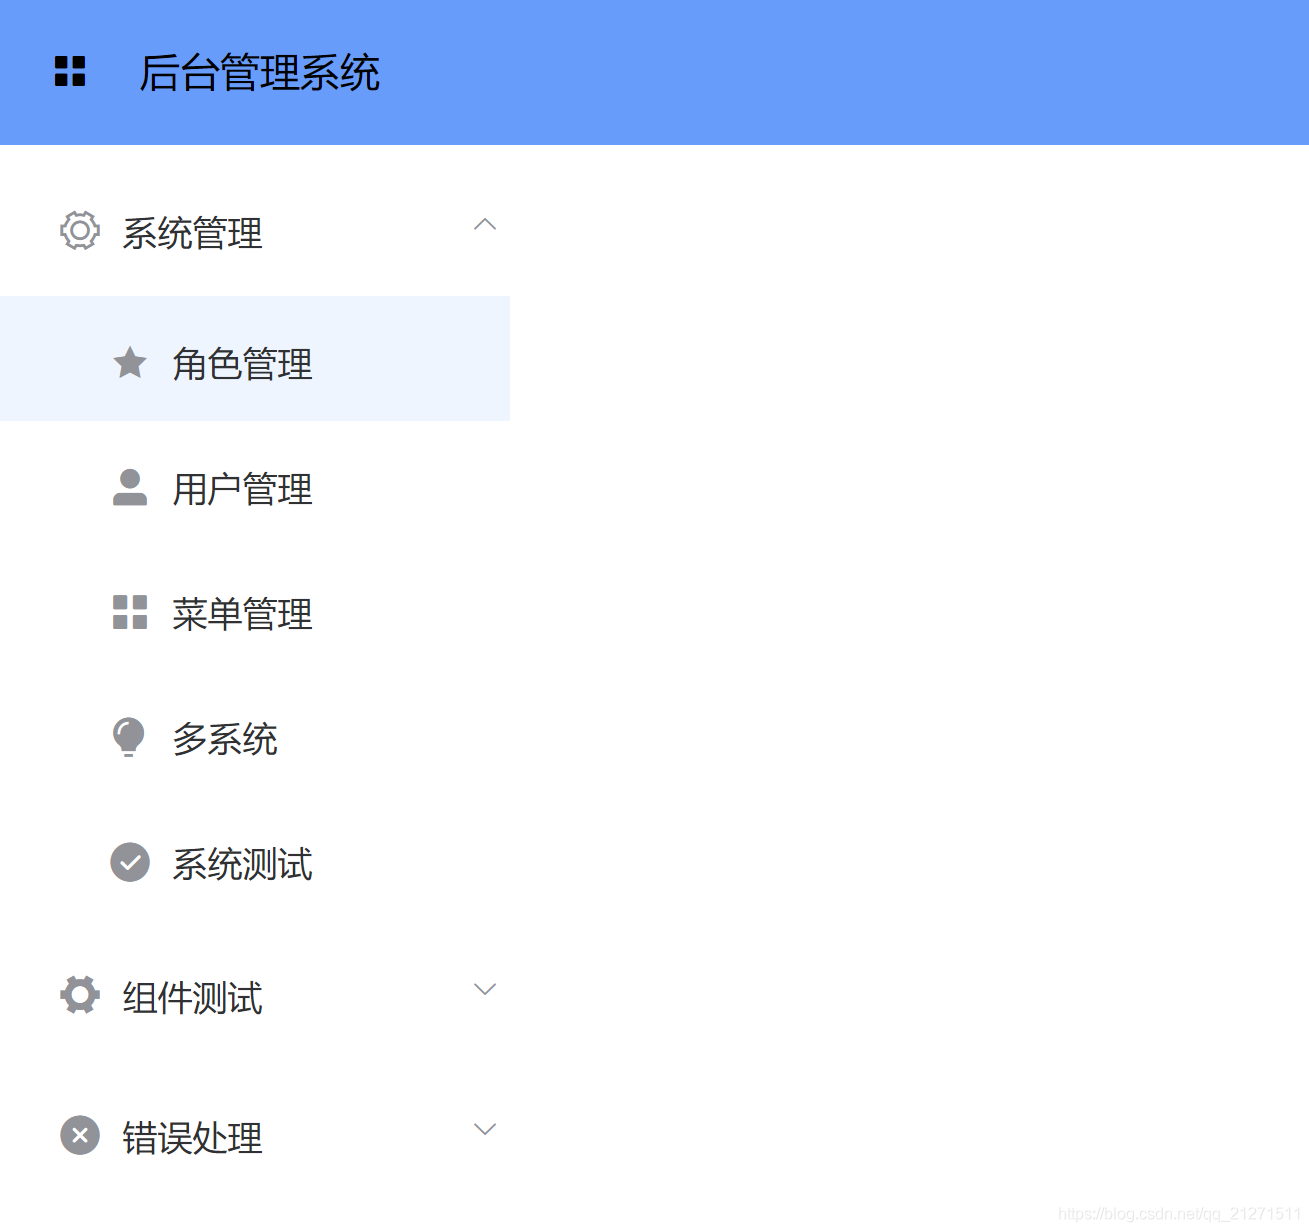1309x1232 pixels.
Task: Open the 用户管理 menu item
Action: [x=242, y=488]
